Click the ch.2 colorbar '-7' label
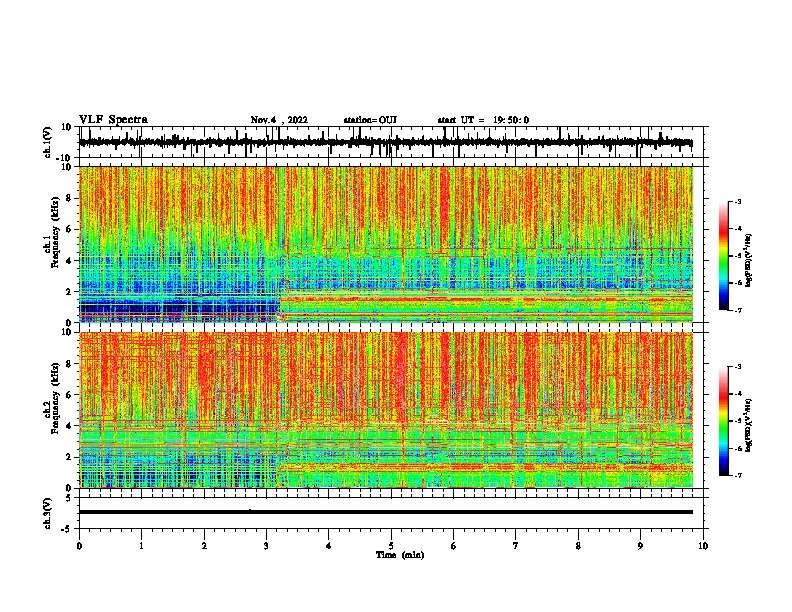 pyautogui.click(x=737, y=475)
